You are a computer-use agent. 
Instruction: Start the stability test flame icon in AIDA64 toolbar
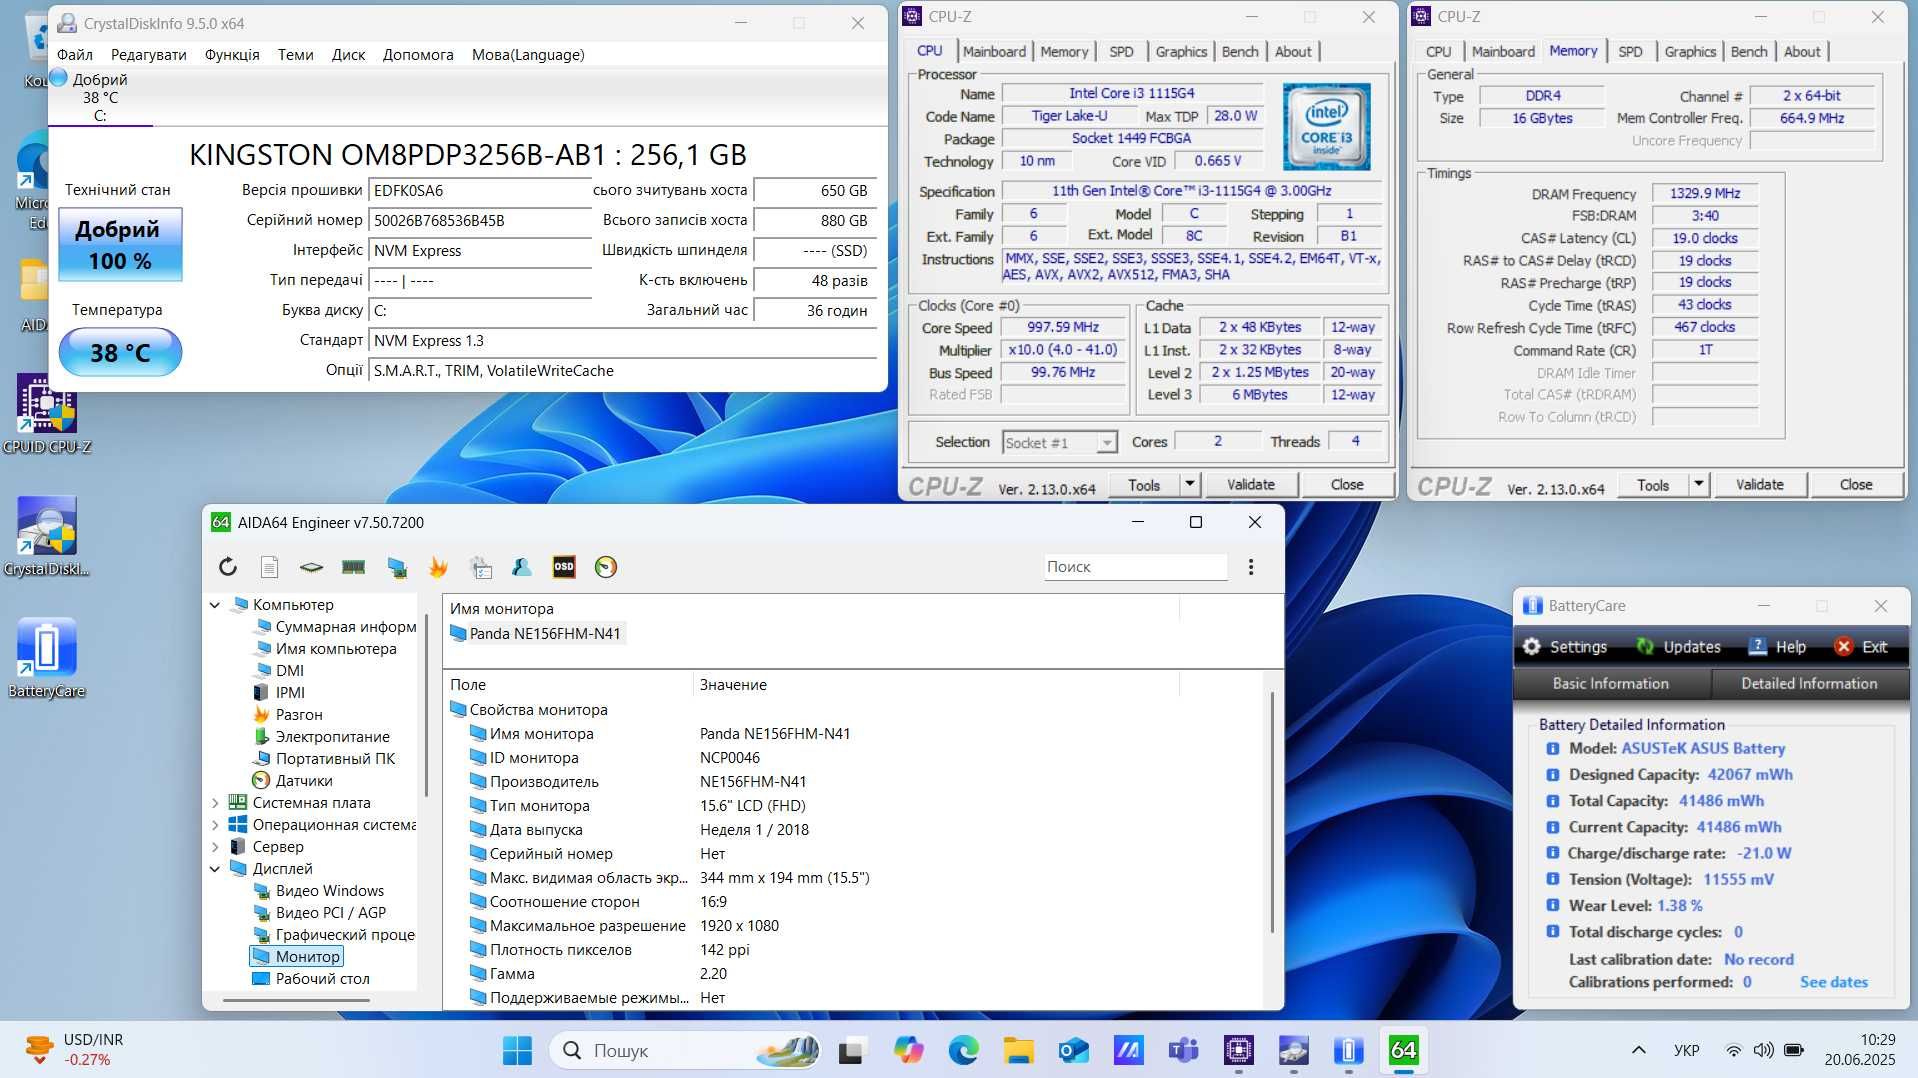coord(438,567)
